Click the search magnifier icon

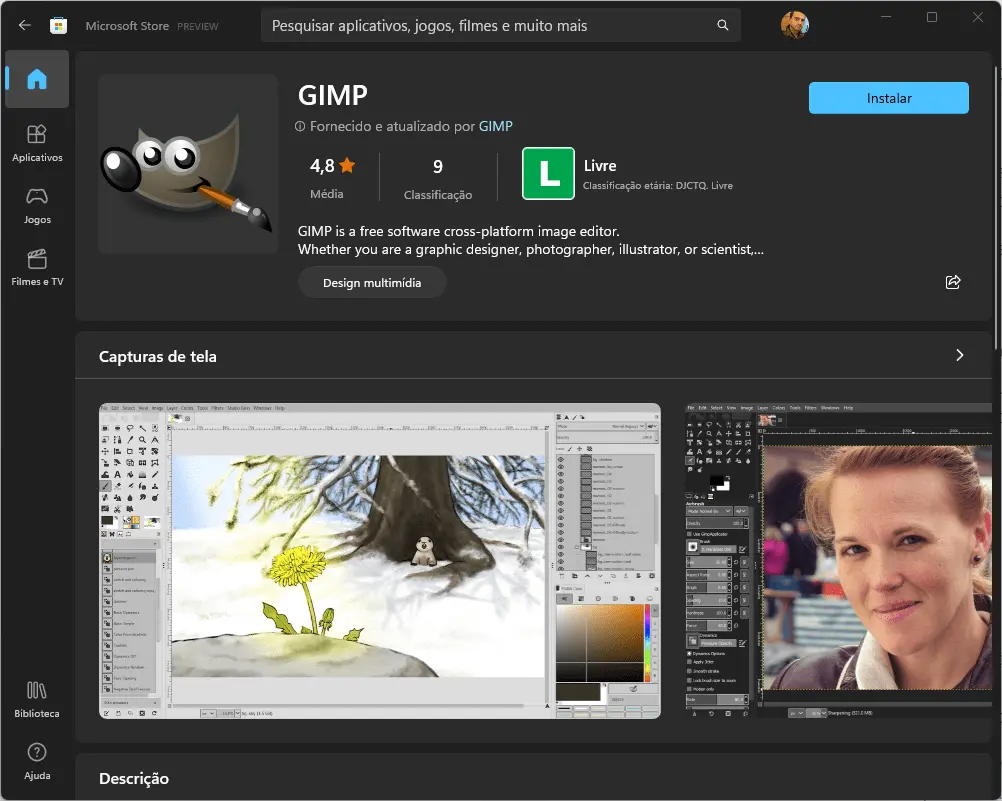click(722, 25)
